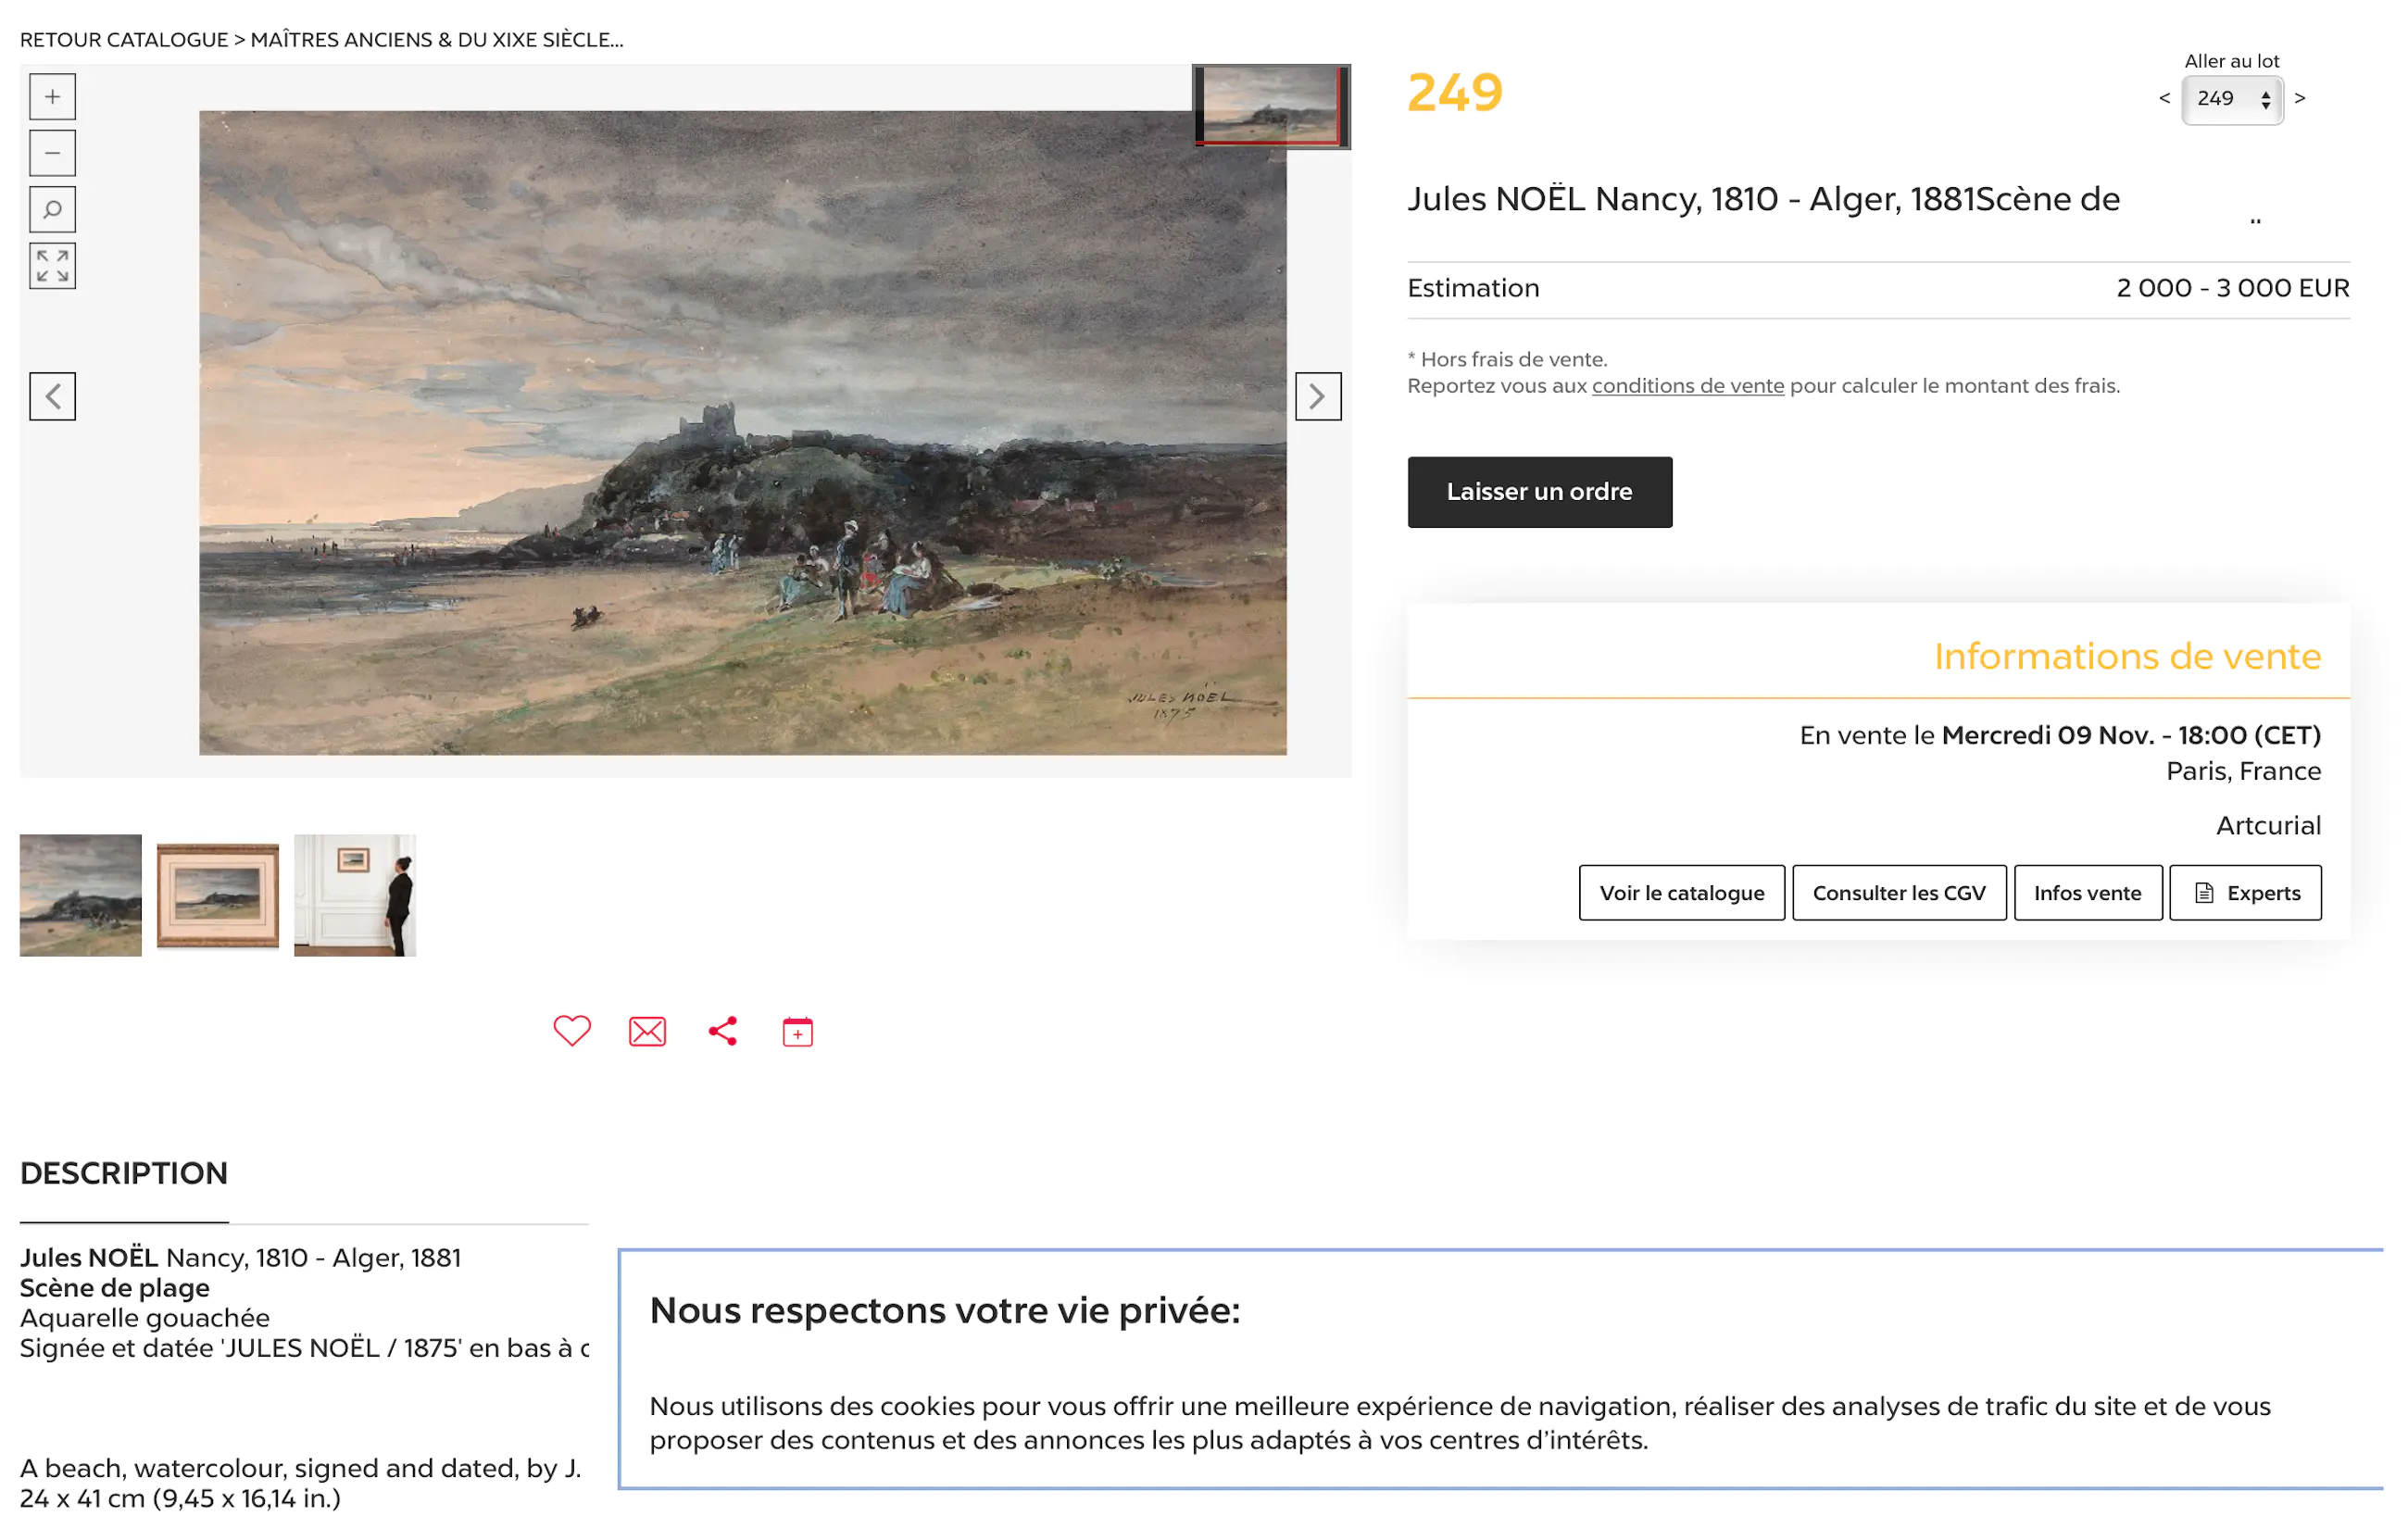
Task: Zoom in on the painting image
Action: [52, 97]
